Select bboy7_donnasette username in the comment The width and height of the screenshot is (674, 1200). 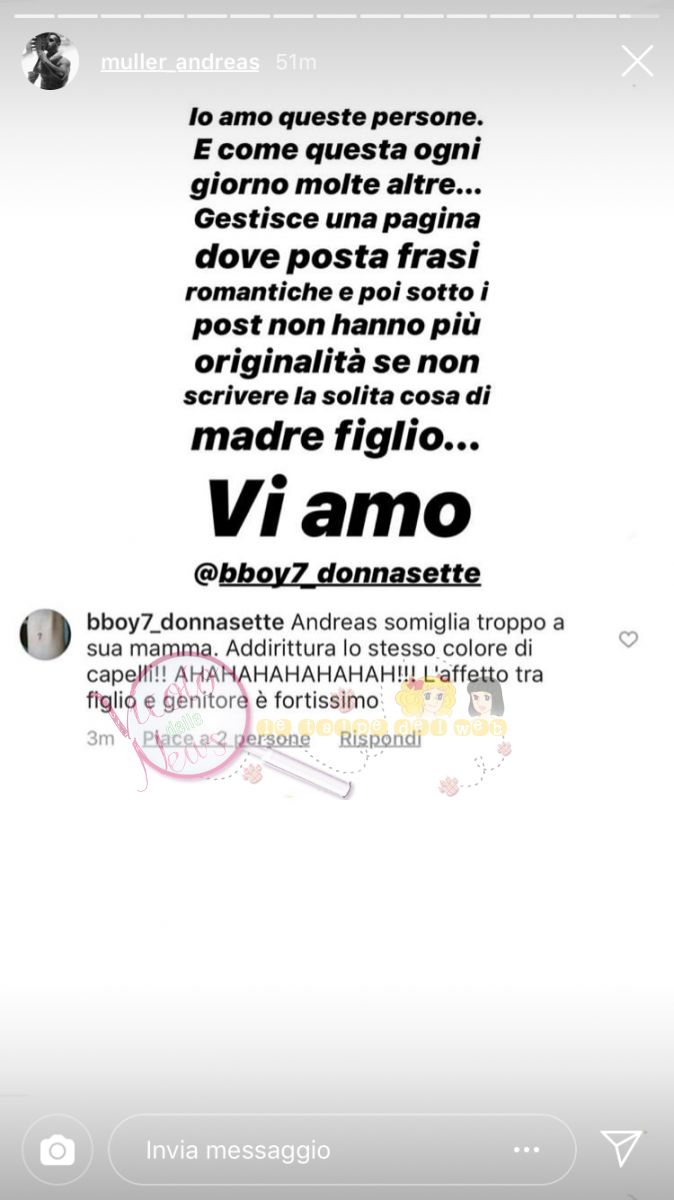click(x=185, y=622)
